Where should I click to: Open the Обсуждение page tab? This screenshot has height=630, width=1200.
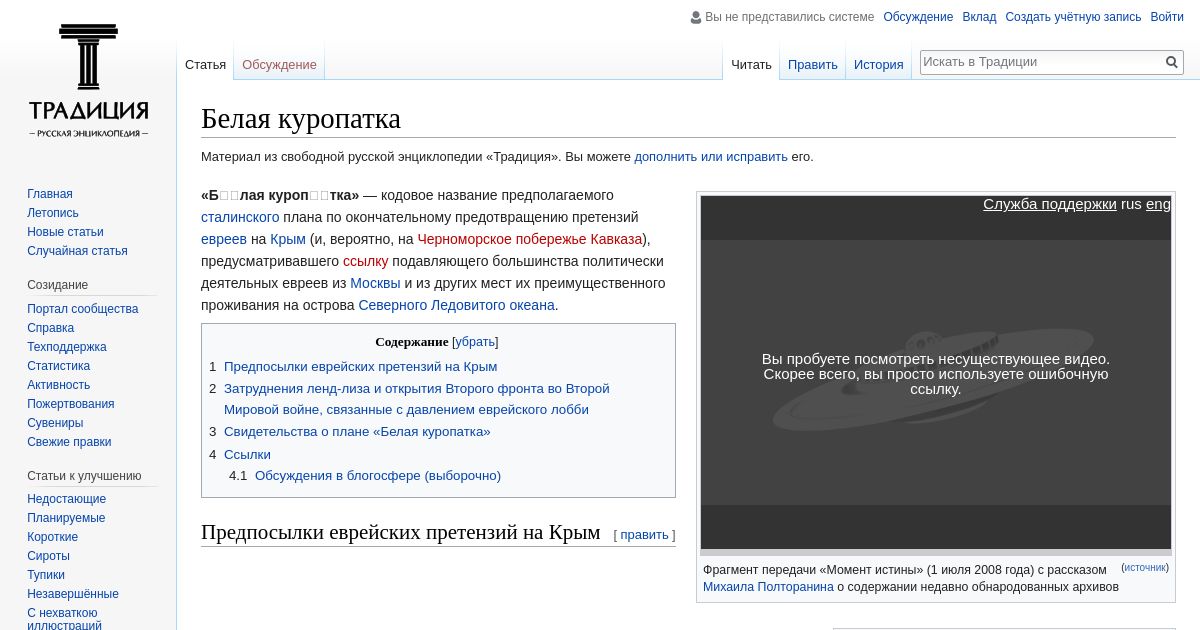[x=279, y=64]
